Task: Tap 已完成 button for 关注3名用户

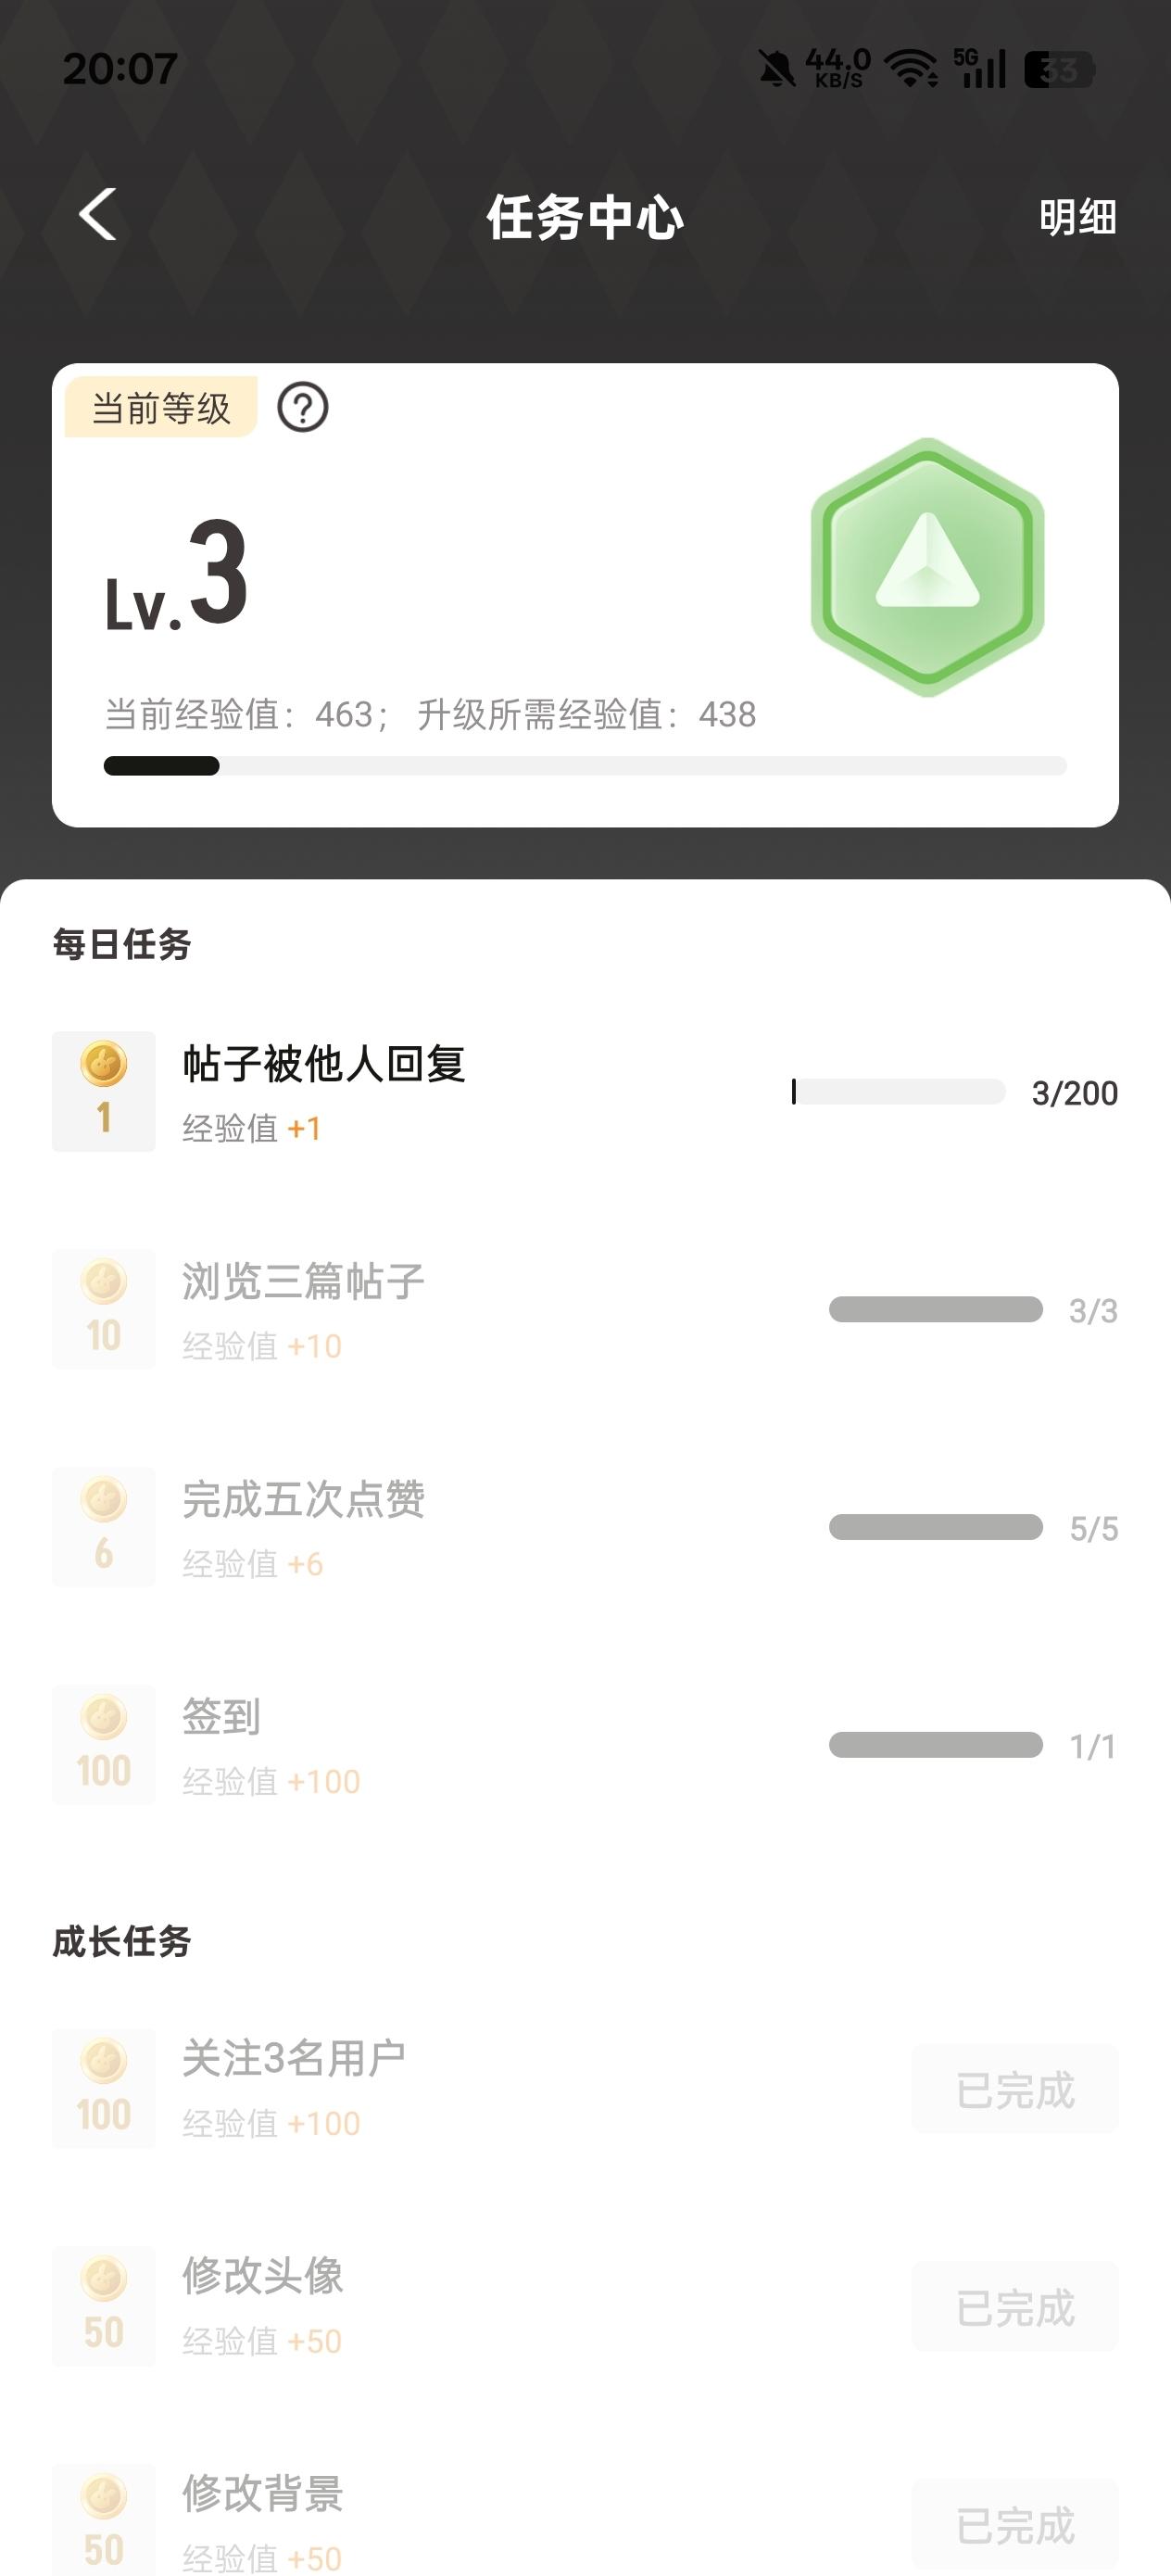Action: tap(1015, 2090)
